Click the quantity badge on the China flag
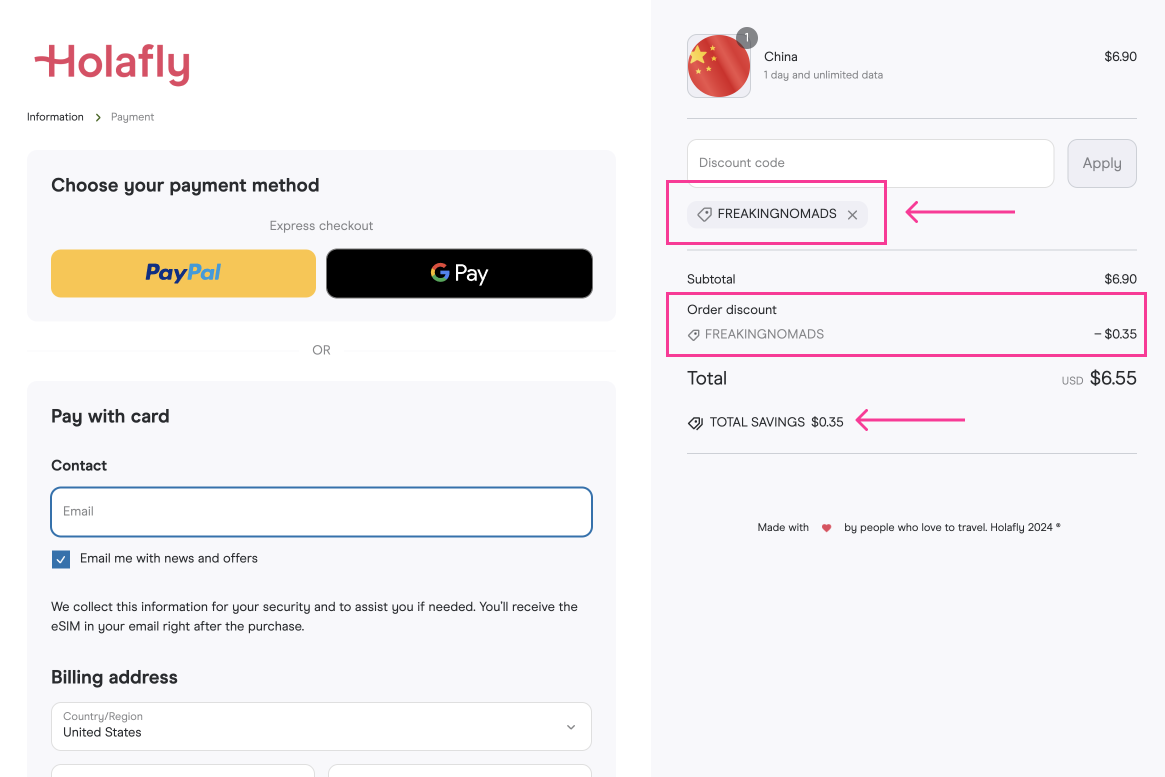Image resolution: width=1165 pixels, height=777 pixels. click(746, 37)
